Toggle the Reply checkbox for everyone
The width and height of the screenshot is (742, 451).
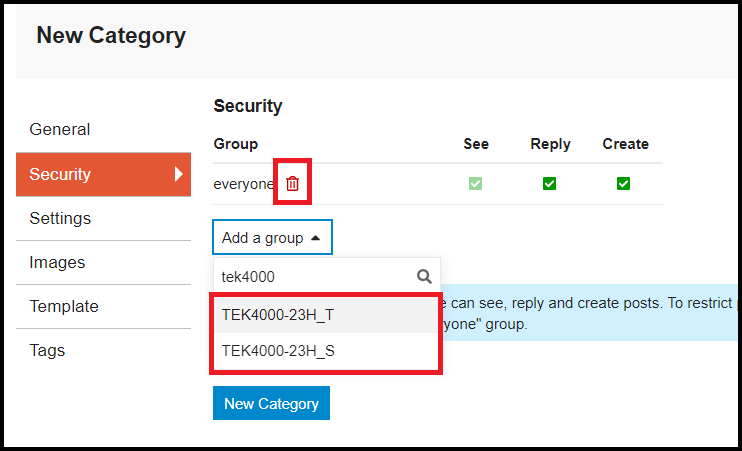click(549, 183)
